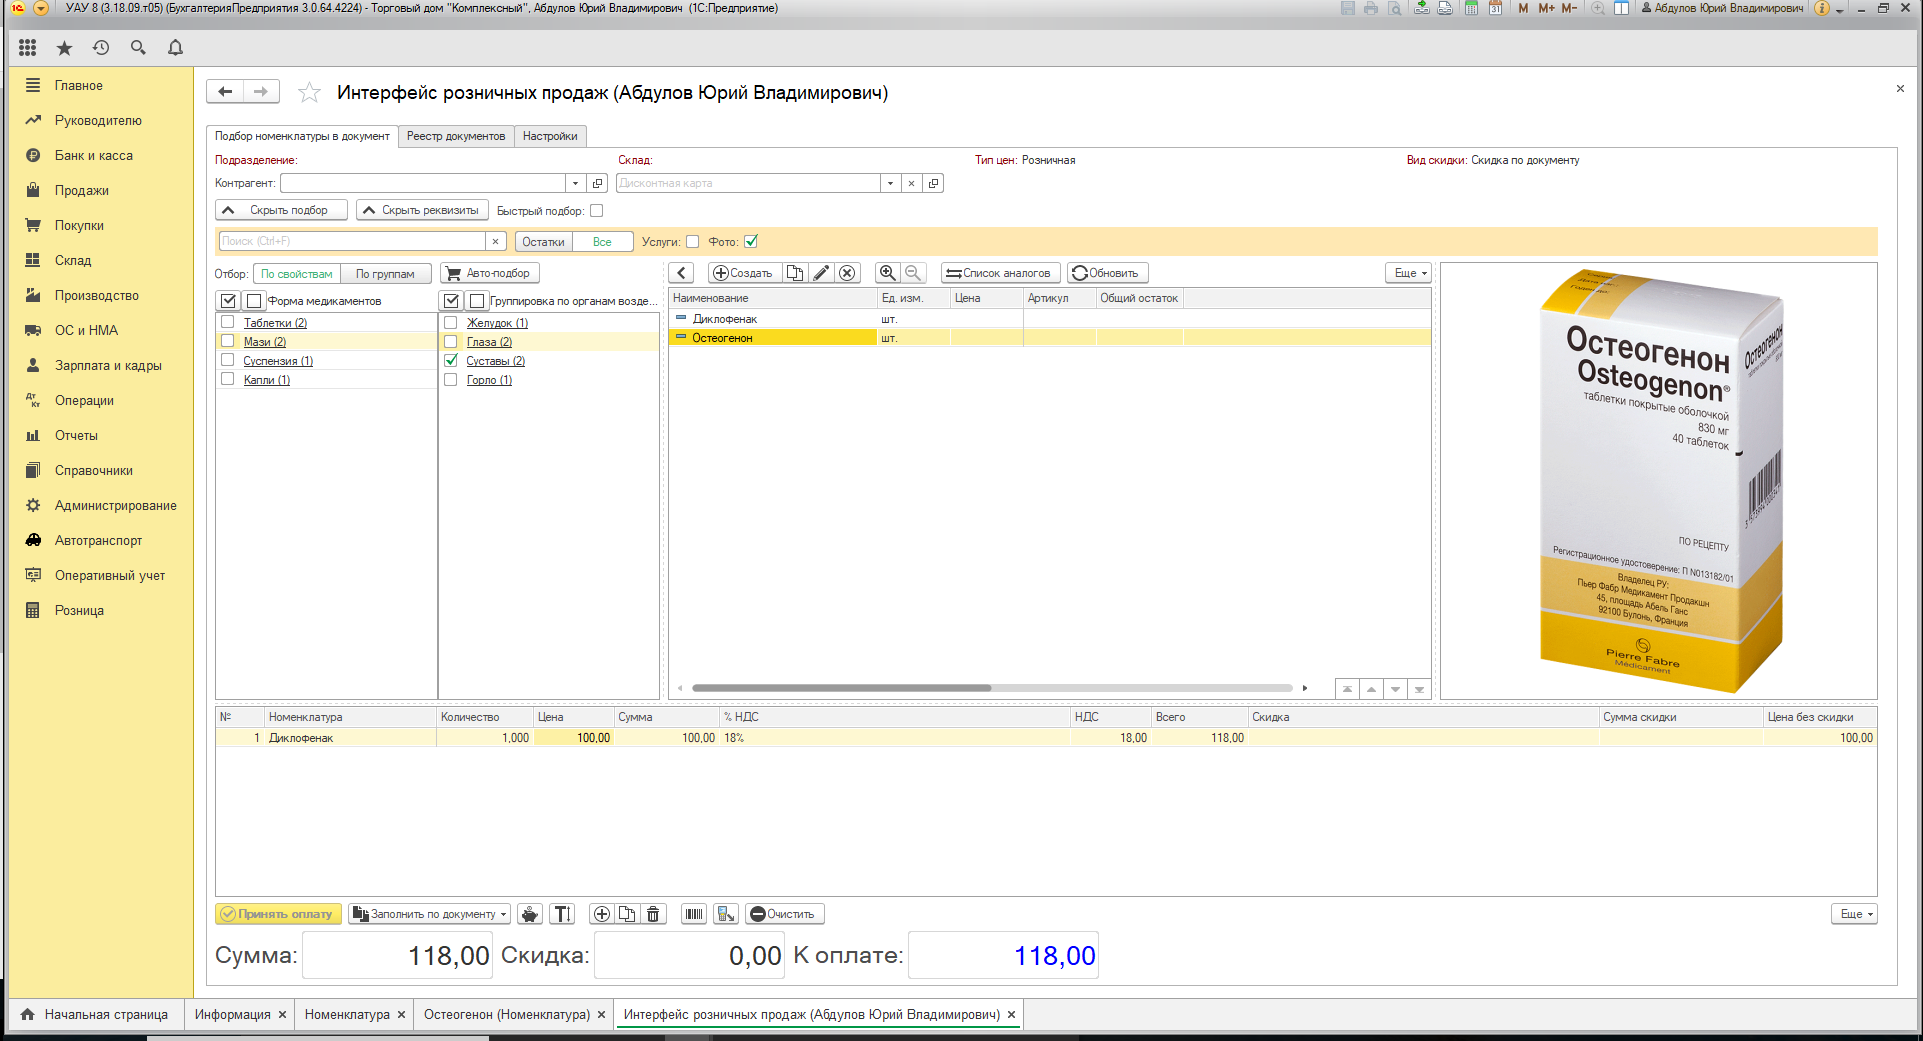Click the horizontal scrollbar under item list
This screenshot has height=1041, width=1923.
pyautogui.click(x=841, y=688)
